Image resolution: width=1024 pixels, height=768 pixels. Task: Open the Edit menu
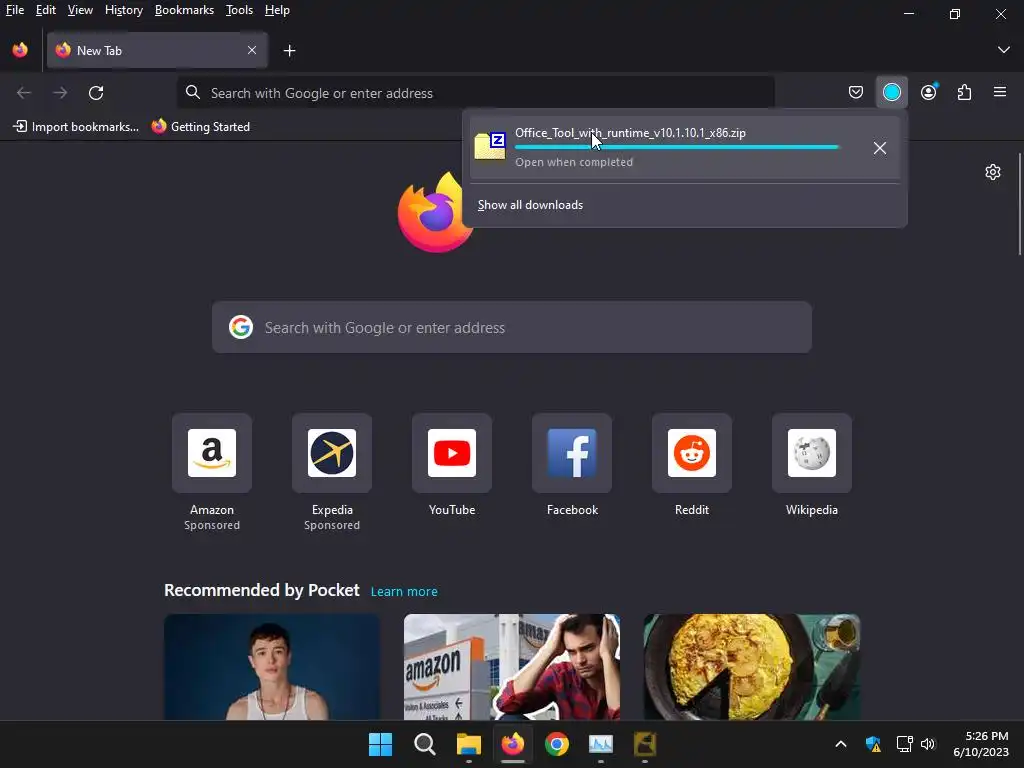tap(45, 10)
